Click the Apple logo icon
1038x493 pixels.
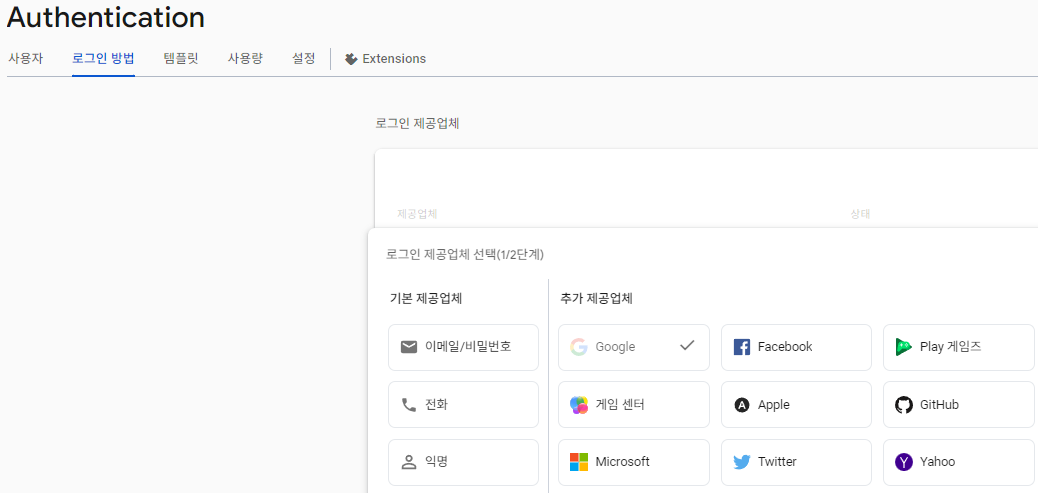(741, 404)
